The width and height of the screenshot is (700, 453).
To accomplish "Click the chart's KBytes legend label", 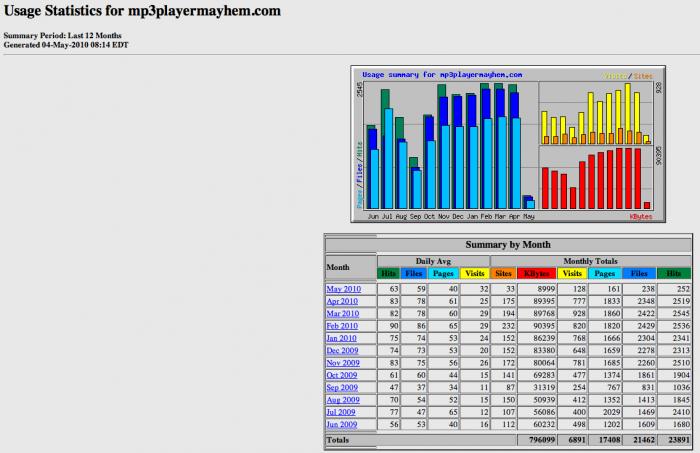I will (641, 216).
